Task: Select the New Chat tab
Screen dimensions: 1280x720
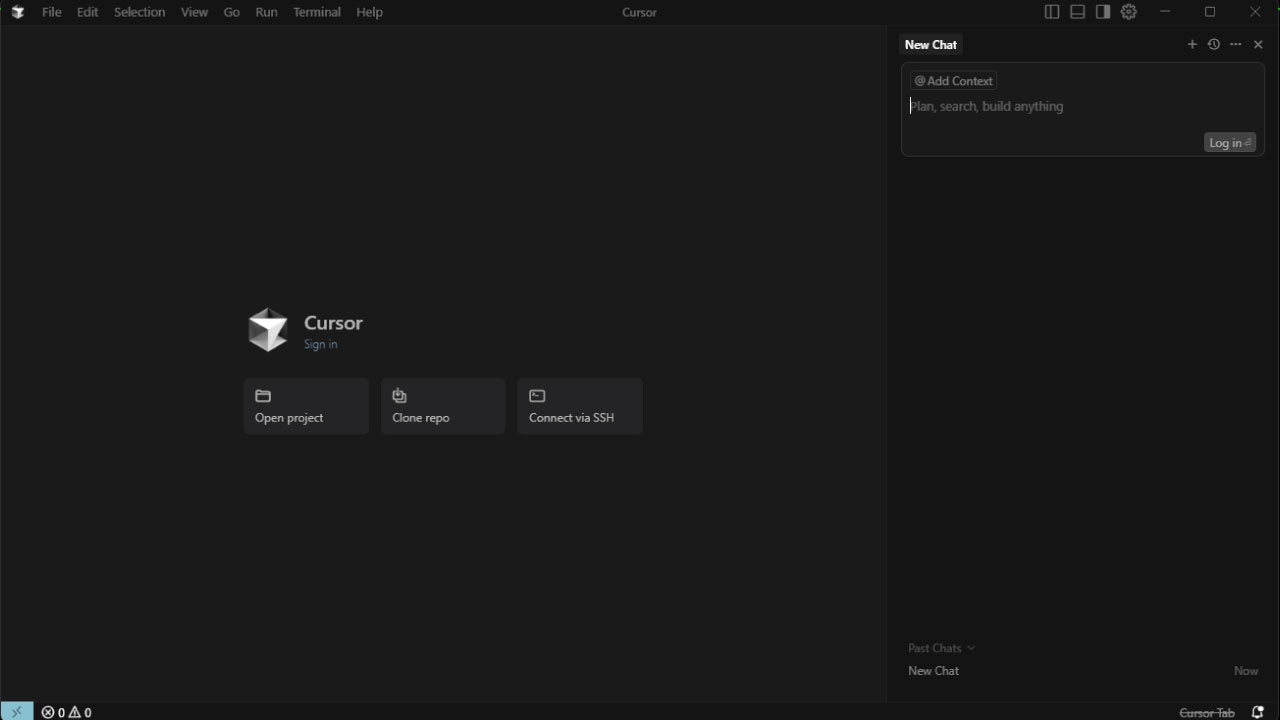Action: pos(931,44)
